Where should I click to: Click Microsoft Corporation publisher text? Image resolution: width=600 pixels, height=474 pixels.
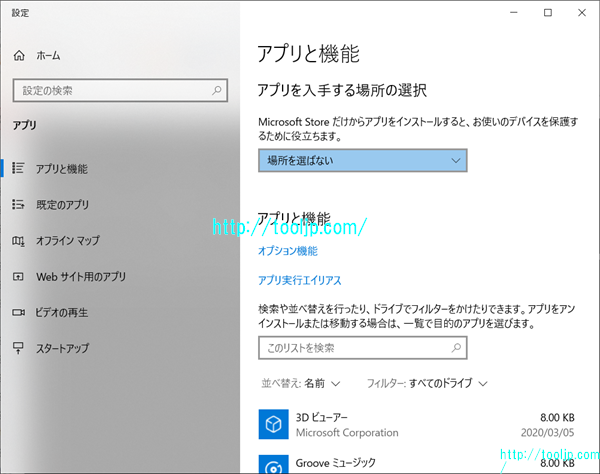[347, 433]
